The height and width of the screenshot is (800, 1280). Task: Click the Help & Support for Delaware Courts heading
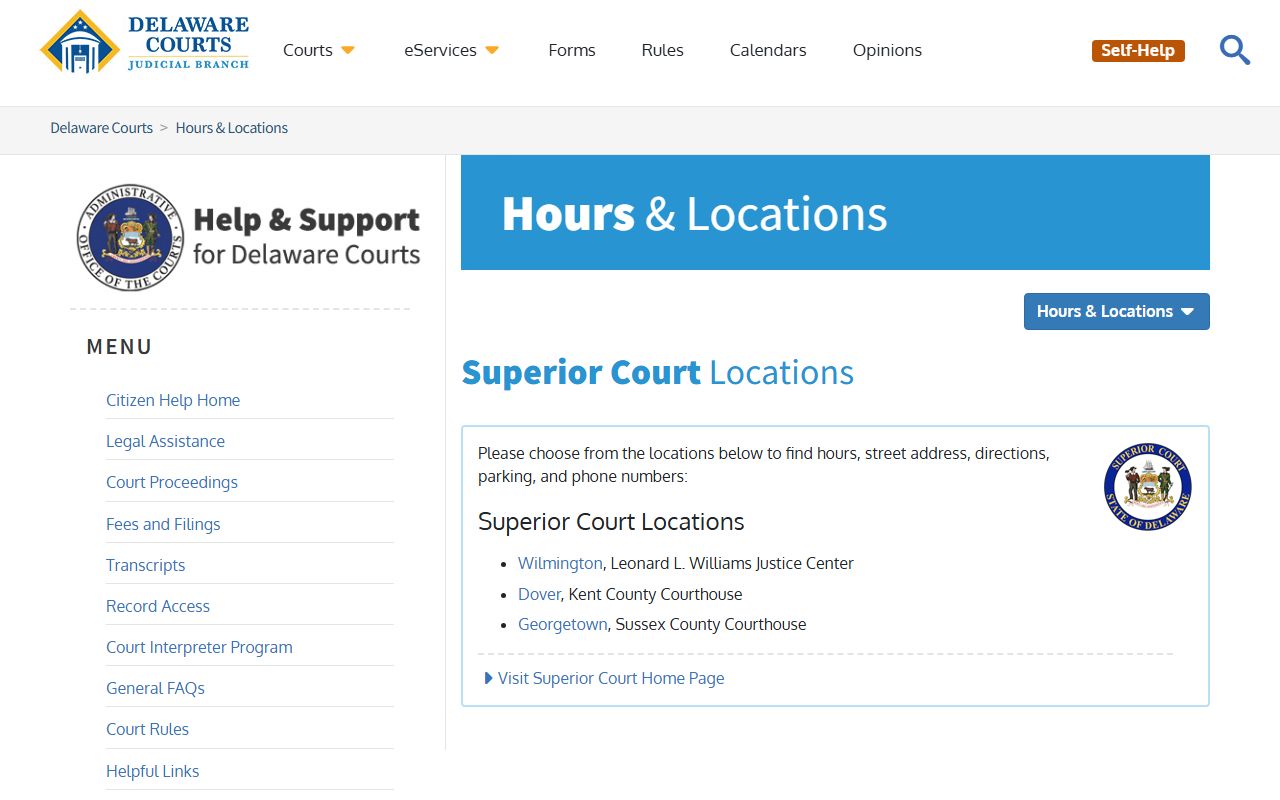306,237
